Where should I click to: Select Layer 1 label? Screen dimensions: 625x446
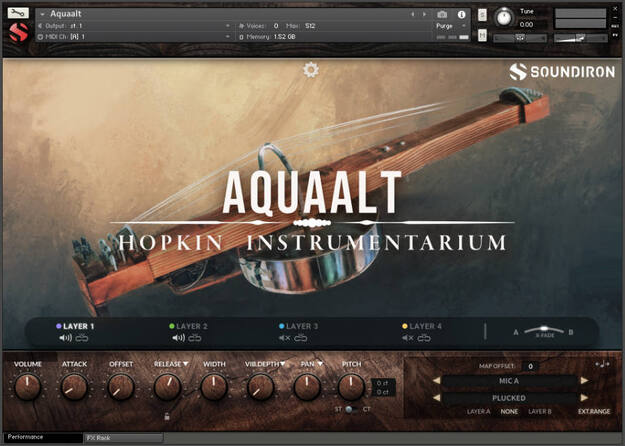(79, 326)
